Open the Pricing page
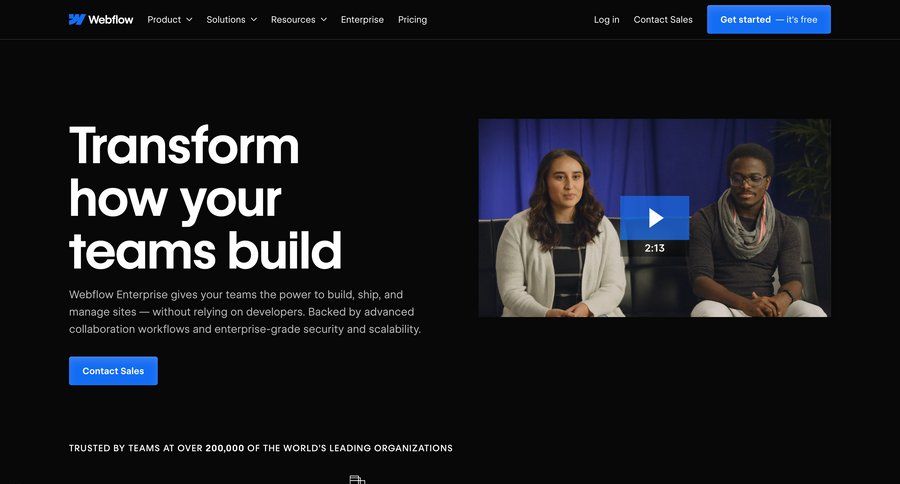This screenshot has height=484, width=900. coord(412,20)
